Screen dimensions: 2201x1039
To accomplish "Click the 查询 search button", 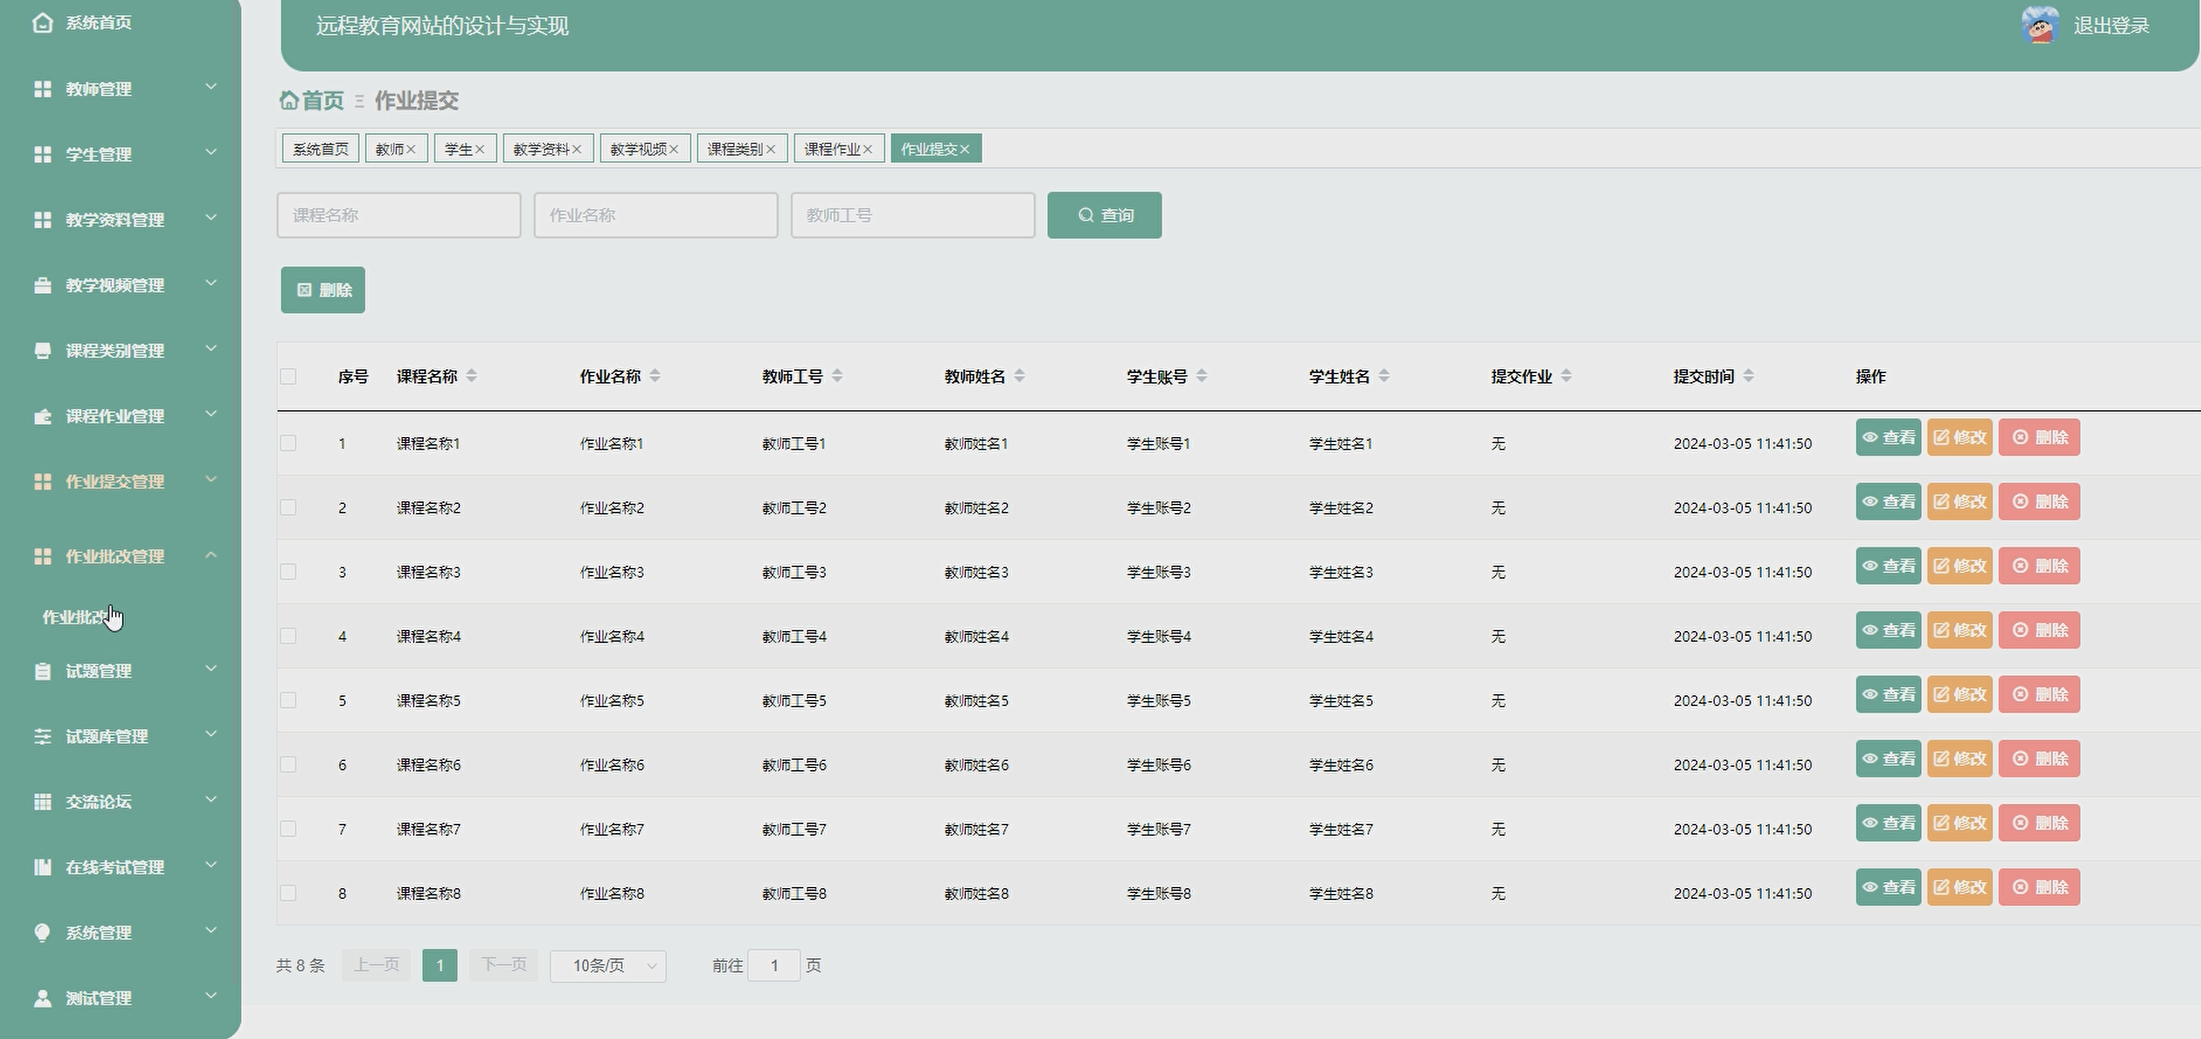I will (x=1104, y=215).
